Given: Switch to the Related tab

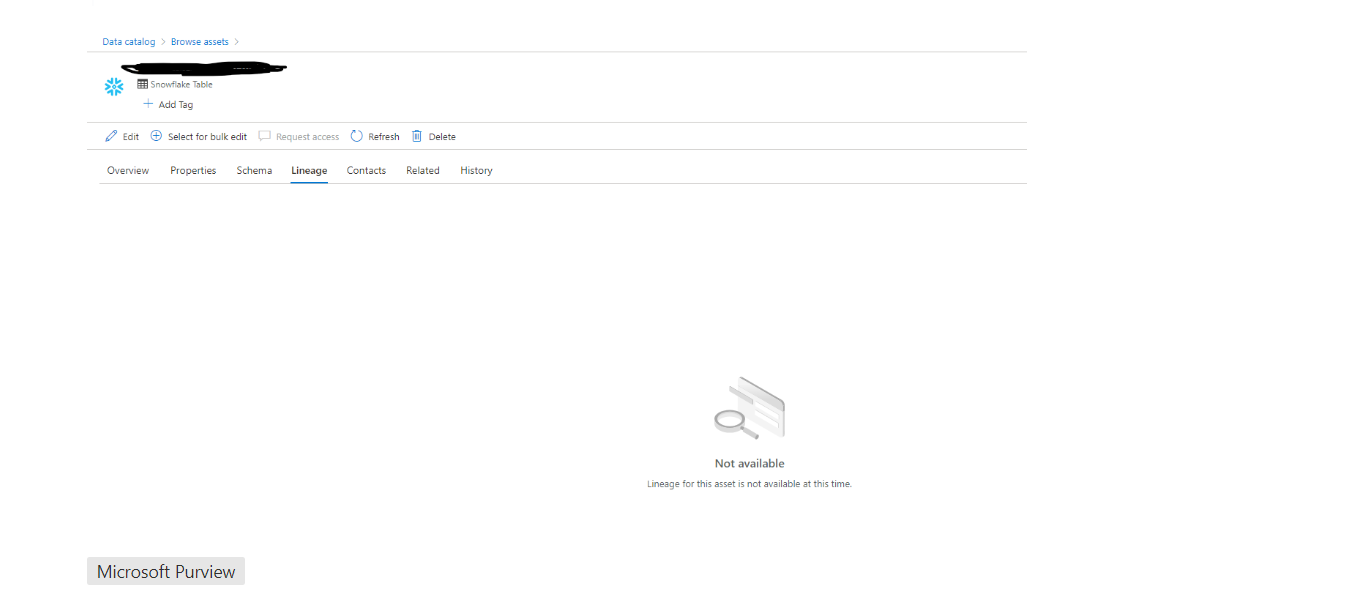Looking at the screenshot, I should click(x=423, y=171).
